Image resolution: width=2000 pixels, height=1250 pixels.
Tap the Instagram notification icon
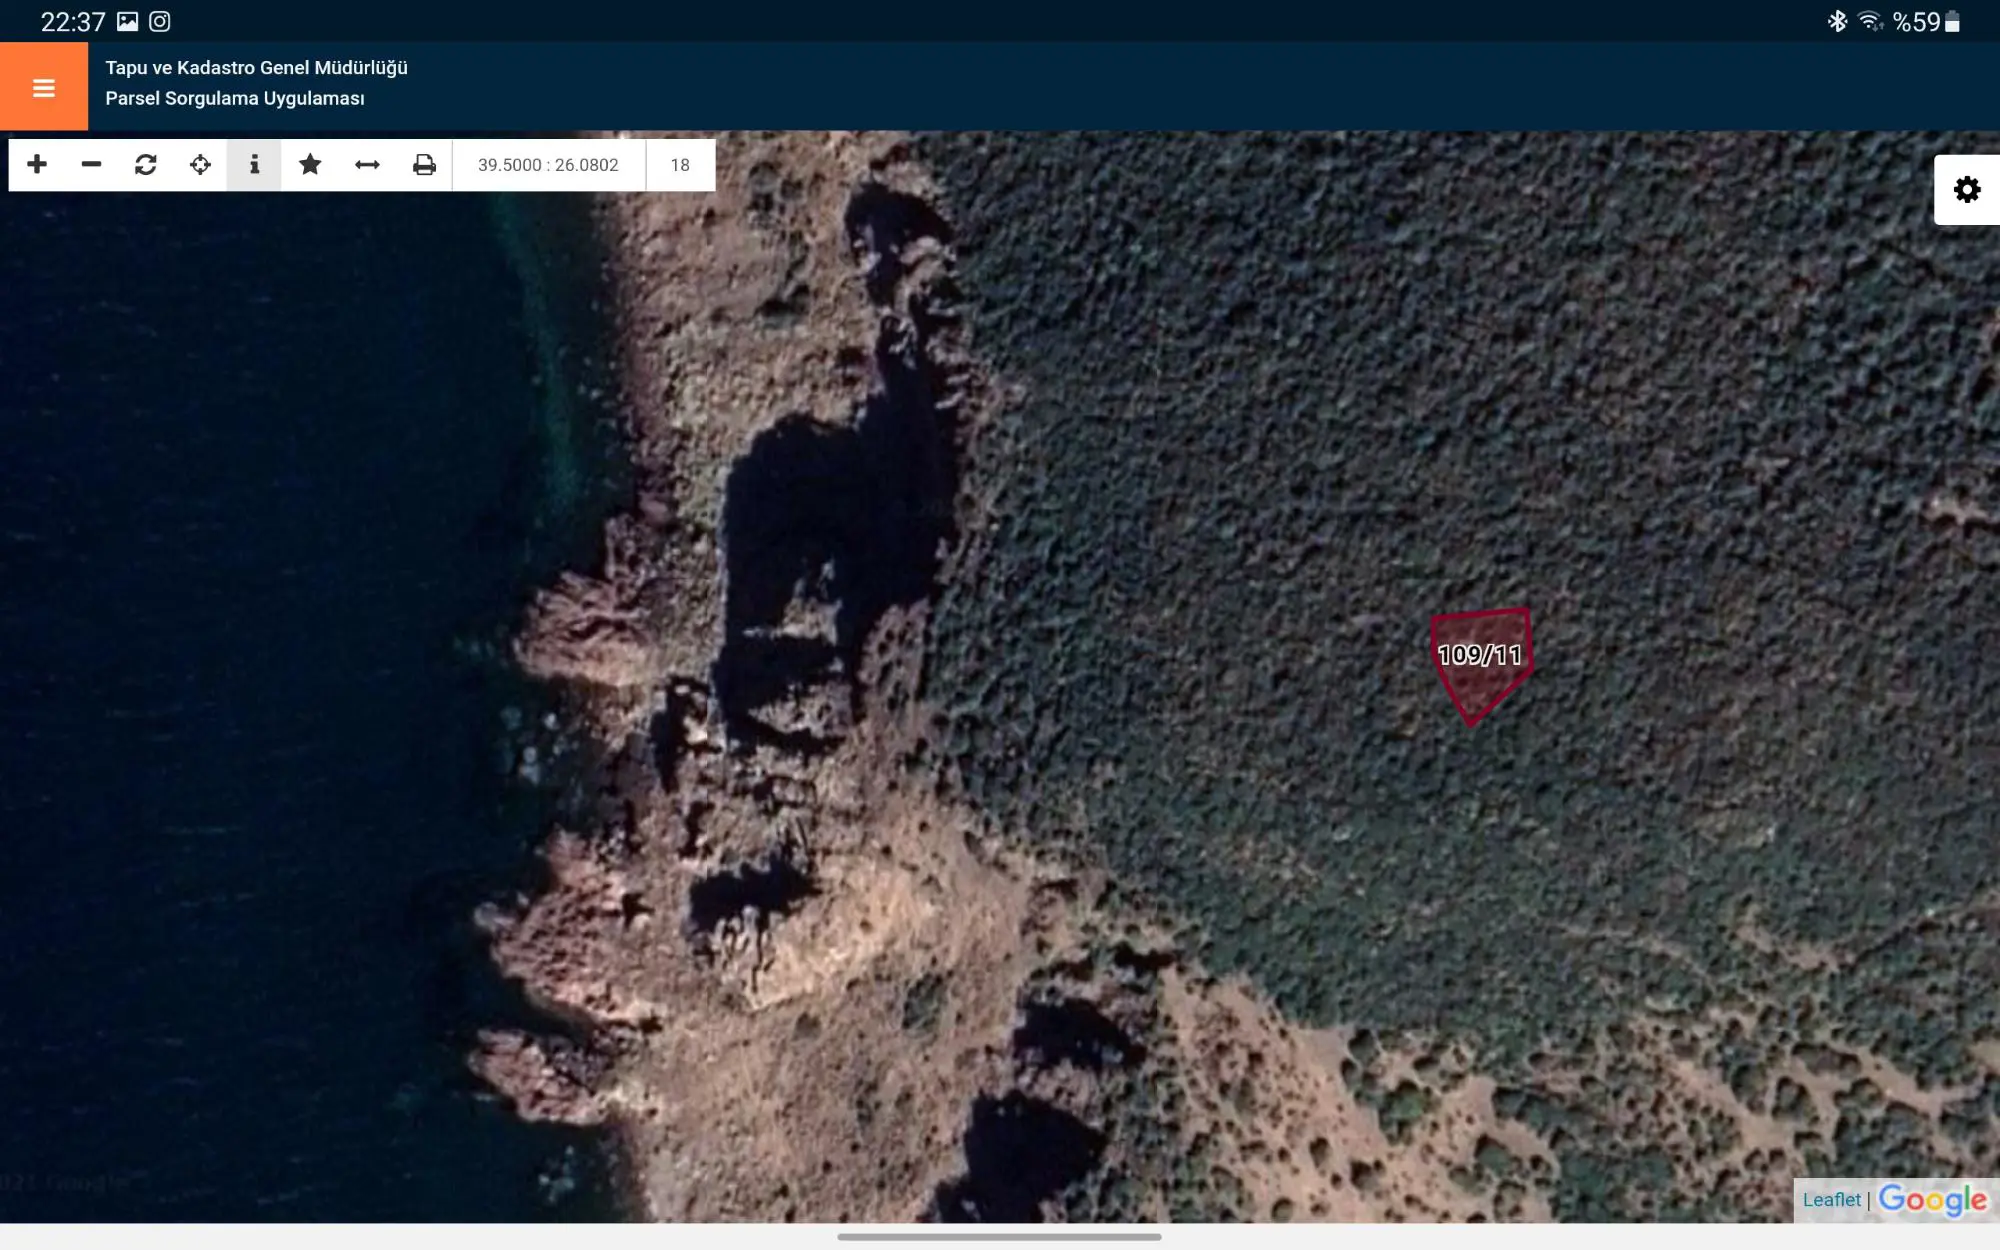[x=160, y=21]
